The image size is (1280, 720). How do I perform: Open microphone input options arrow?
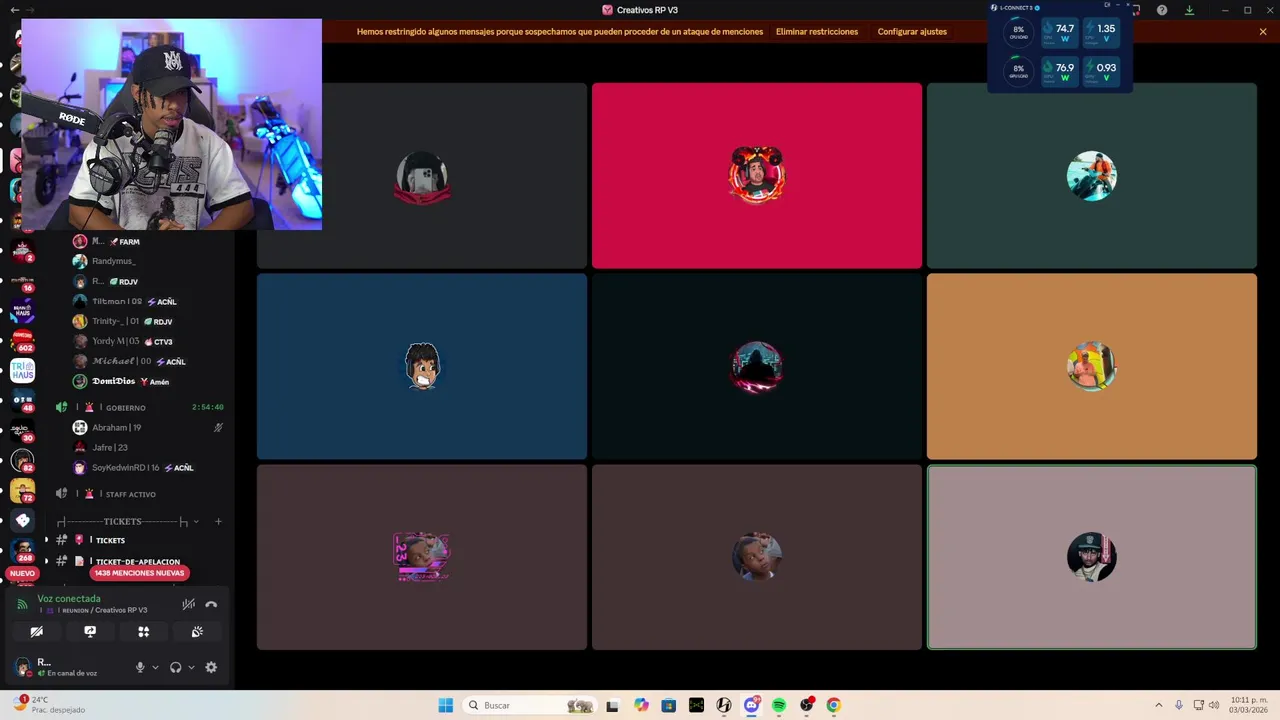click(x=155, y=667)
